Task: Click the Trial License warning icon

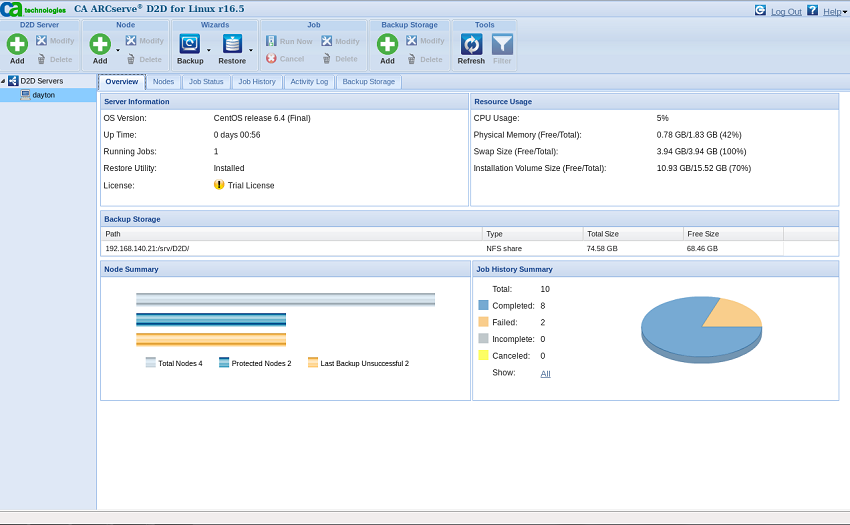Action: (x=219, y=184)
